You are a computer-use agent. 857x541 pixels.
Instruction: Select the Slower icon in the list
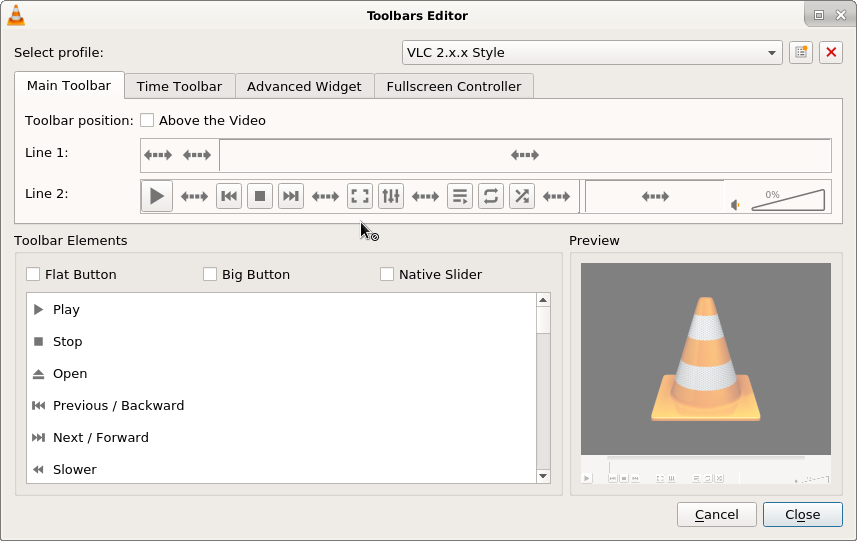(x=38, y=469)
